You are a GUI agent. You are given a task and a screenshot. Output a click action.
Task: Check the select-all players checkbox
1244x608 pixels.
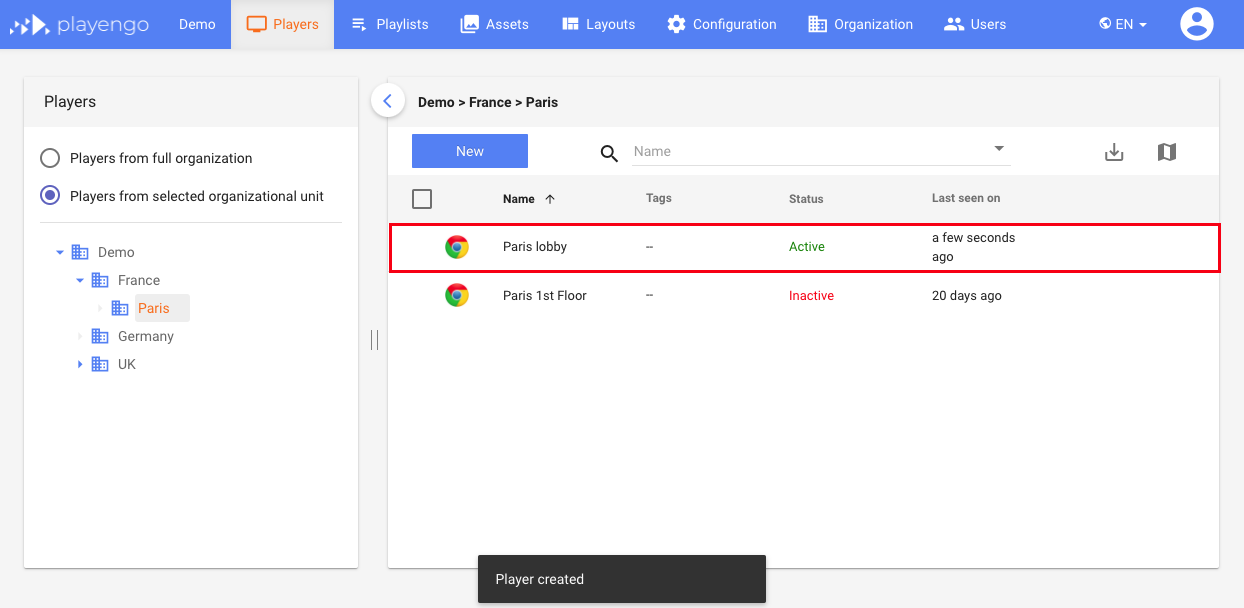pyautogui.click(x=422, y=199)
